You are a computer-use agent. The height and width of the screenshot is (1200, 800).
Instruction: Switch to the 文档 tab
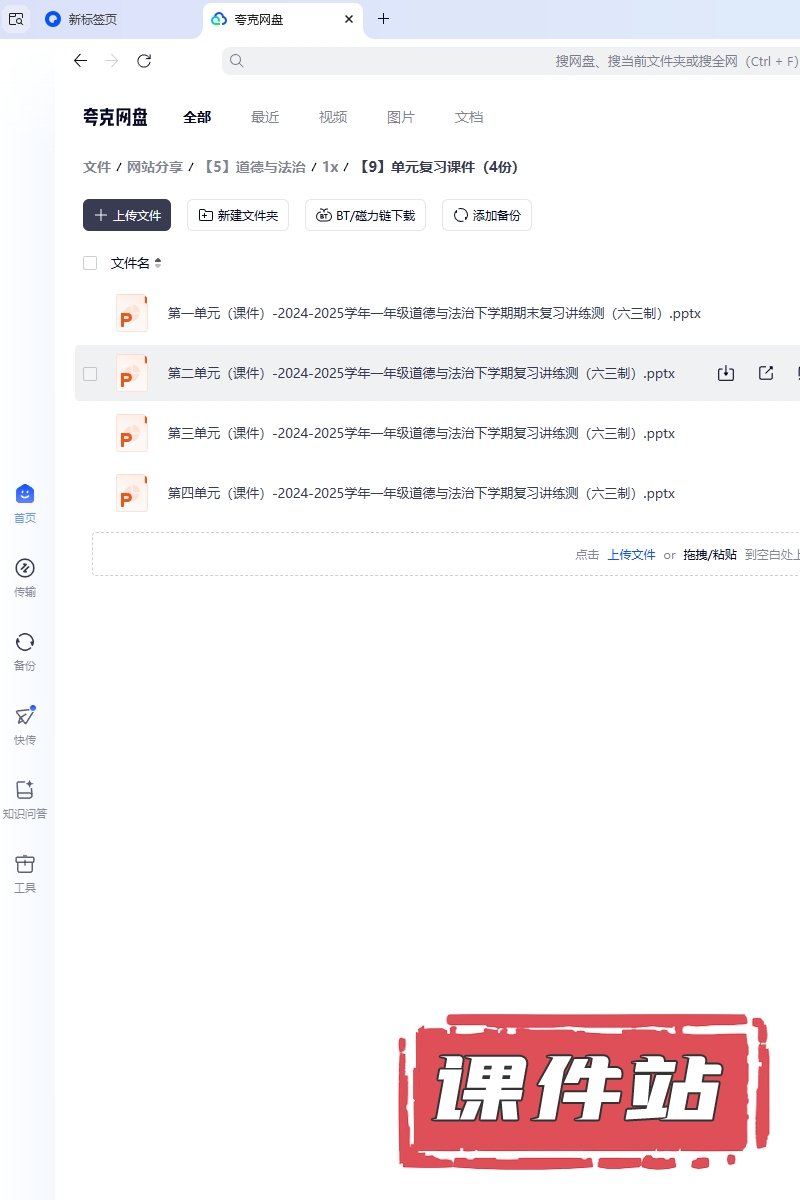469,117
